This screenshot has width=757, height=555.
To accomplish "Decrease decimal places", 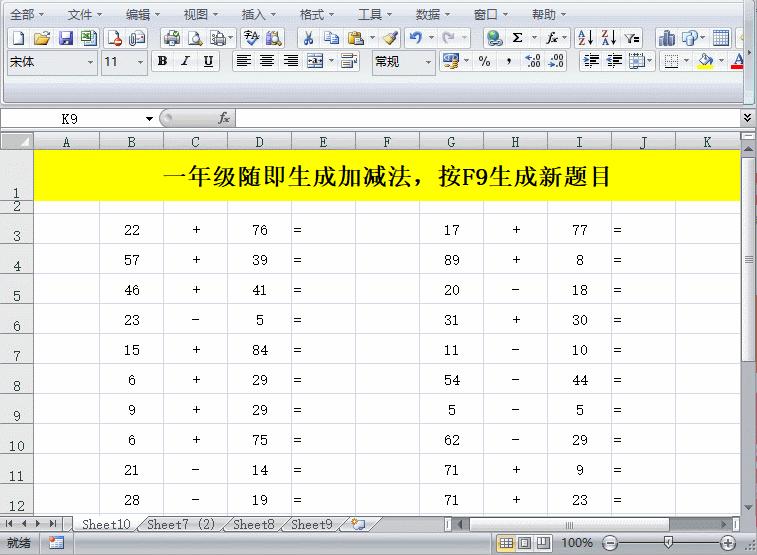I will [556, 61].
